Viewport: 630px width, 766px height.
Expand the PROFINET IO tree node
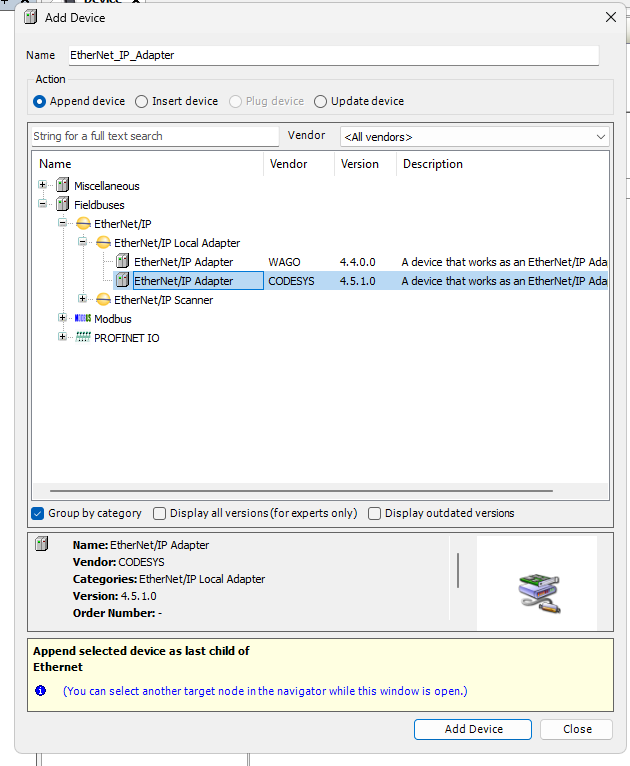(x=63, y=337)
